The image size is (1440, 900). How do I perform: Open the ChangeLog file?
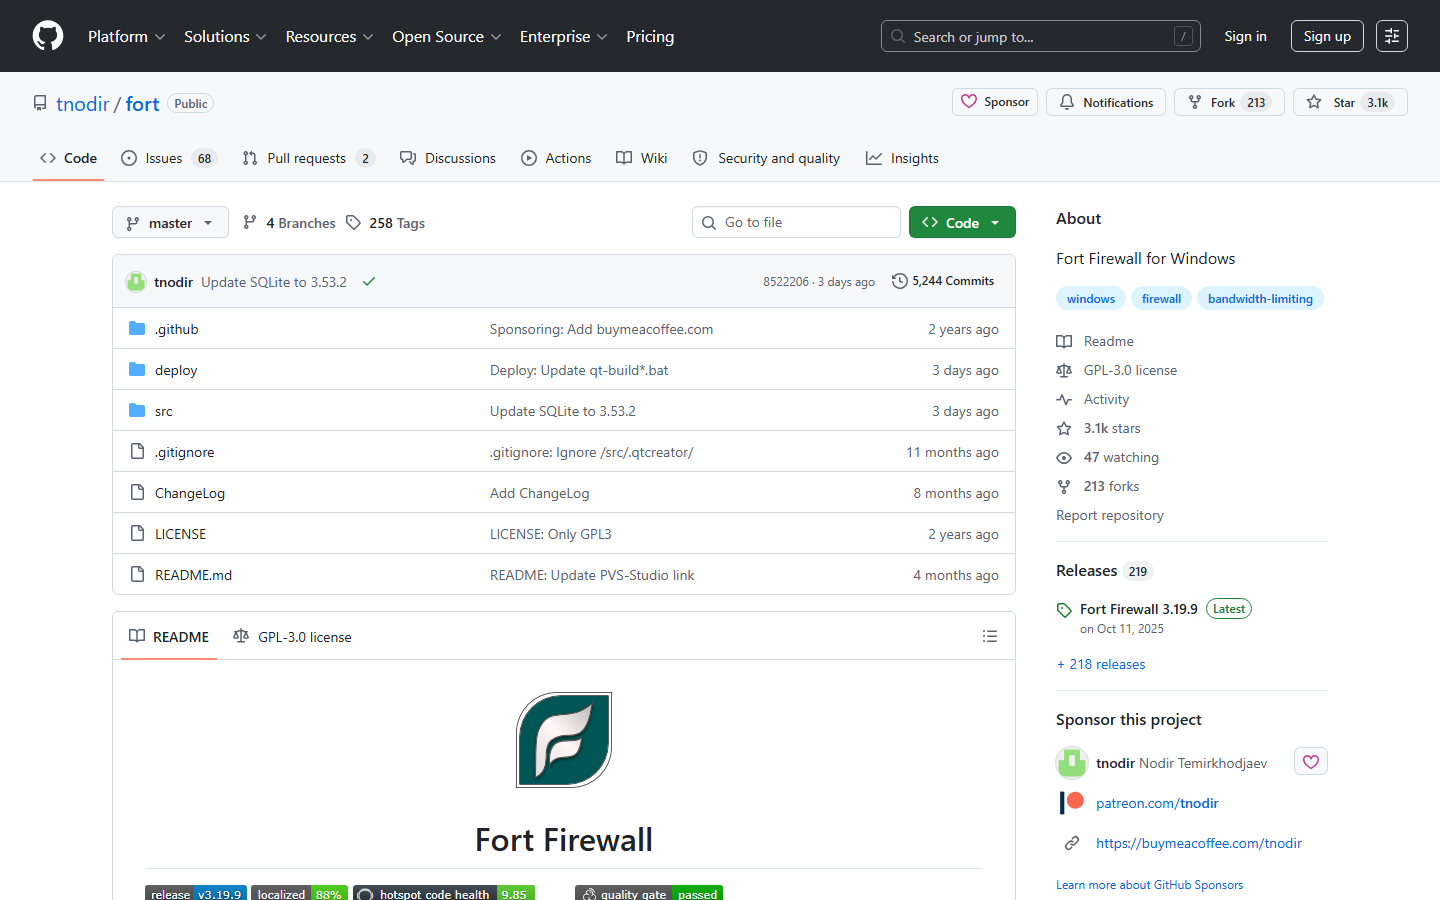pyautogui.click(x=190, y=493)
